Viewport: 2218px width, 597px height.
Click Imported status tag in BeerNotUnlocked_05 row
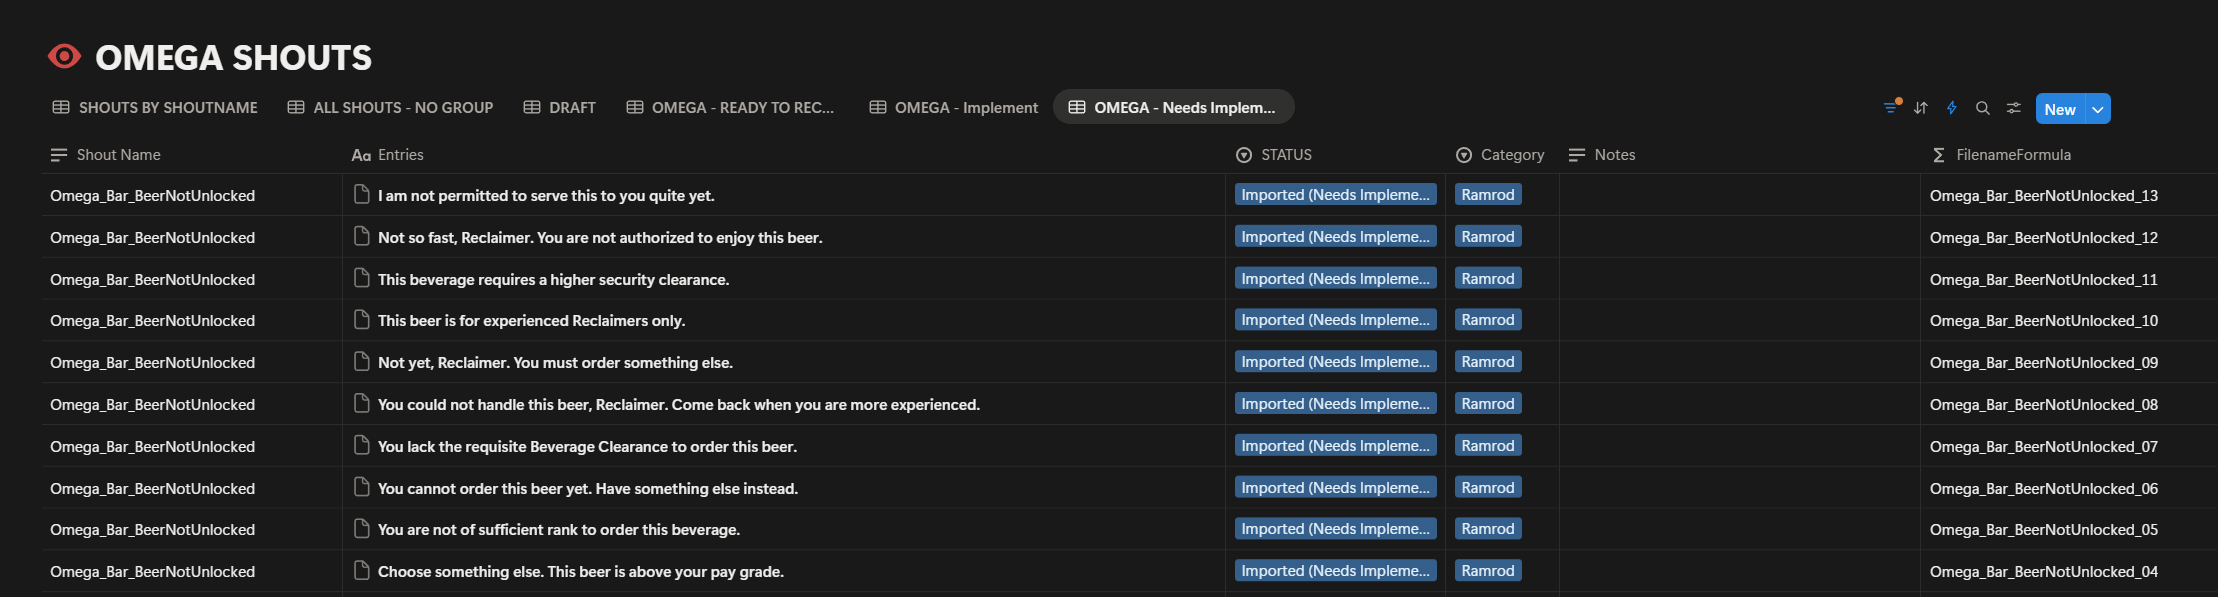tap(1336, 529)
